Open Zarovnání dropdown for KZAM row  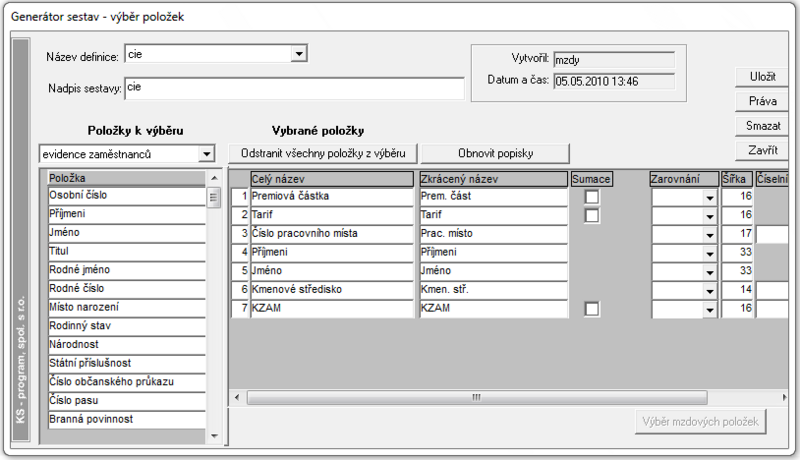pos(710,309)
